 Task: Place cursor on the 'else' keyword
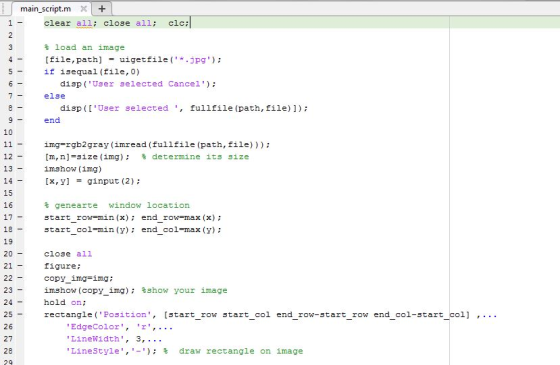click(55, 96)
